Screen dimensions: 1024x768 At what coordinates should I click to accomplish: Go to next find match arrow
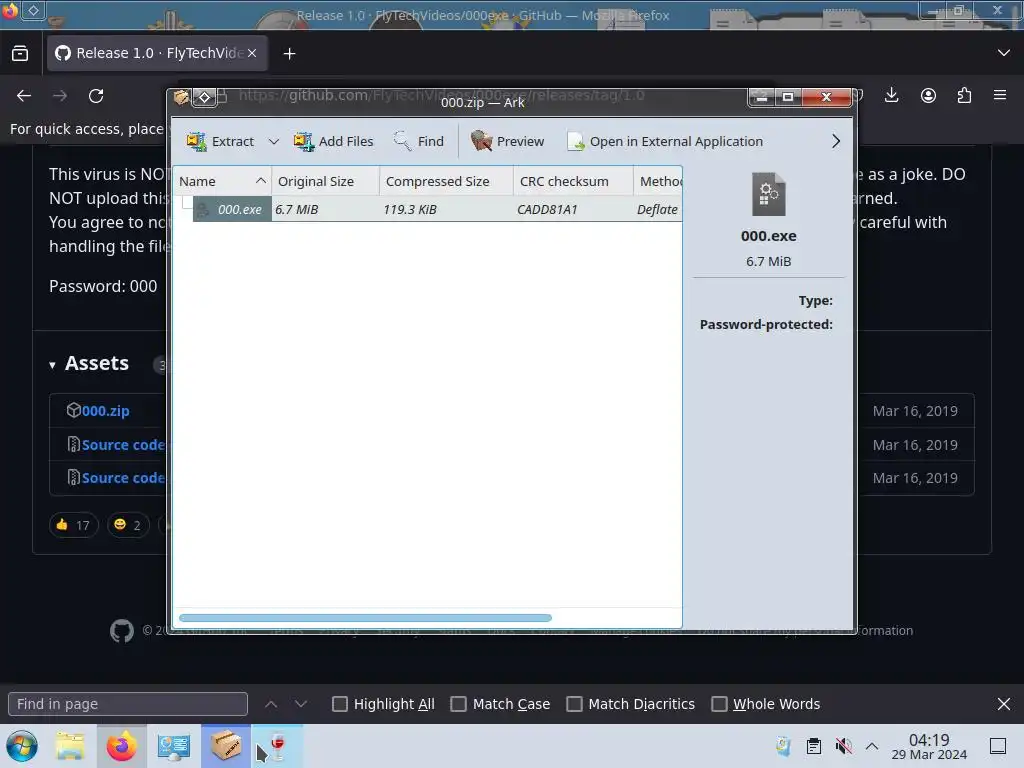(x=300, y=704)
